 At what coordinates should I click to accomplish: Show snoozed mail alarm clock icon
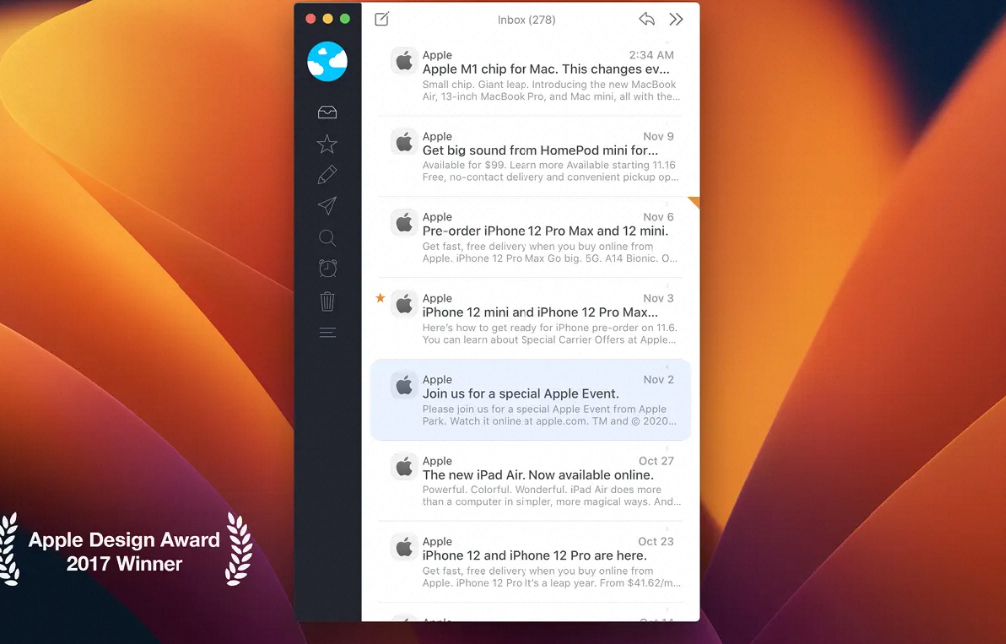tap(328, 268)
